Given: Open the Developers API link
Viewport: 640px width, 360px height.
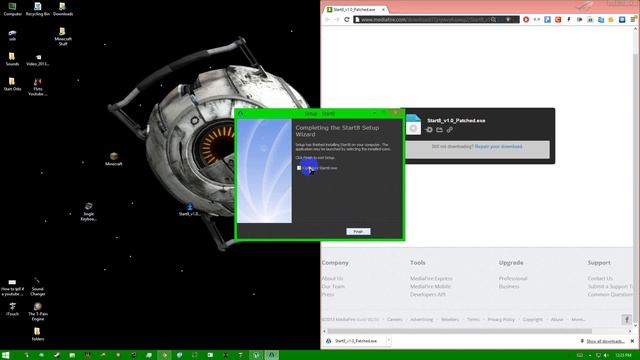Looking at the screenshot, I should [x=428, y=294].
